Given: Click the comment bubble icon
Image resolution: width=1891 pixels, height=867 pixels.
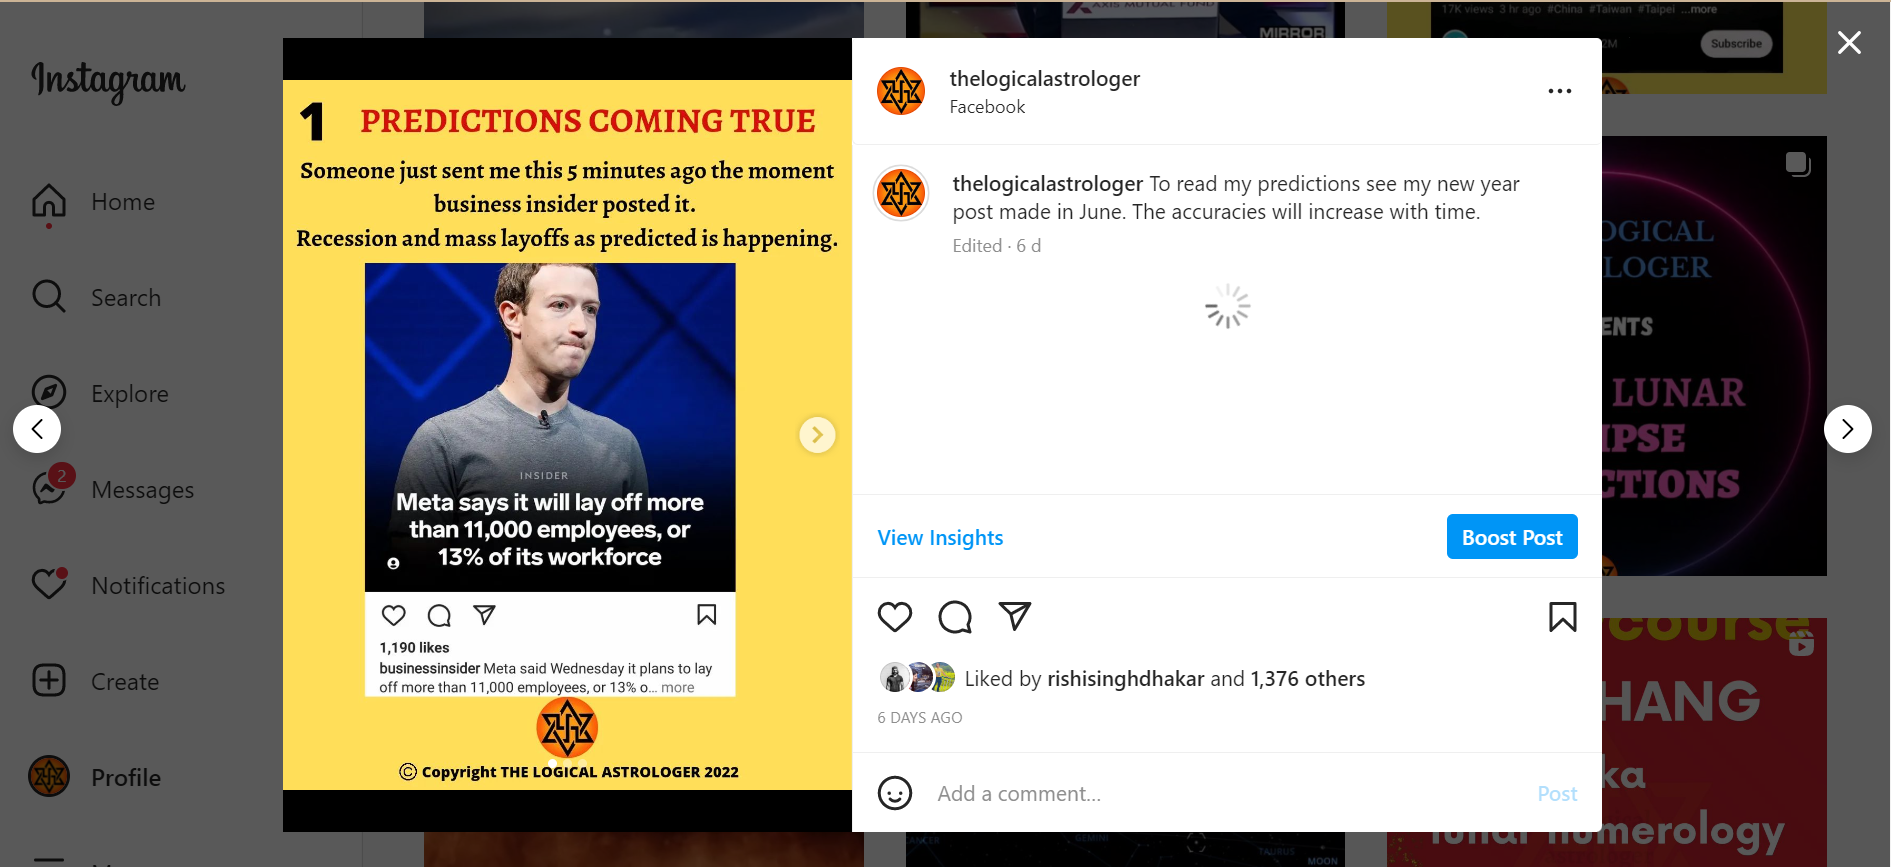Looking at the screenshot, I should (955, 617).
